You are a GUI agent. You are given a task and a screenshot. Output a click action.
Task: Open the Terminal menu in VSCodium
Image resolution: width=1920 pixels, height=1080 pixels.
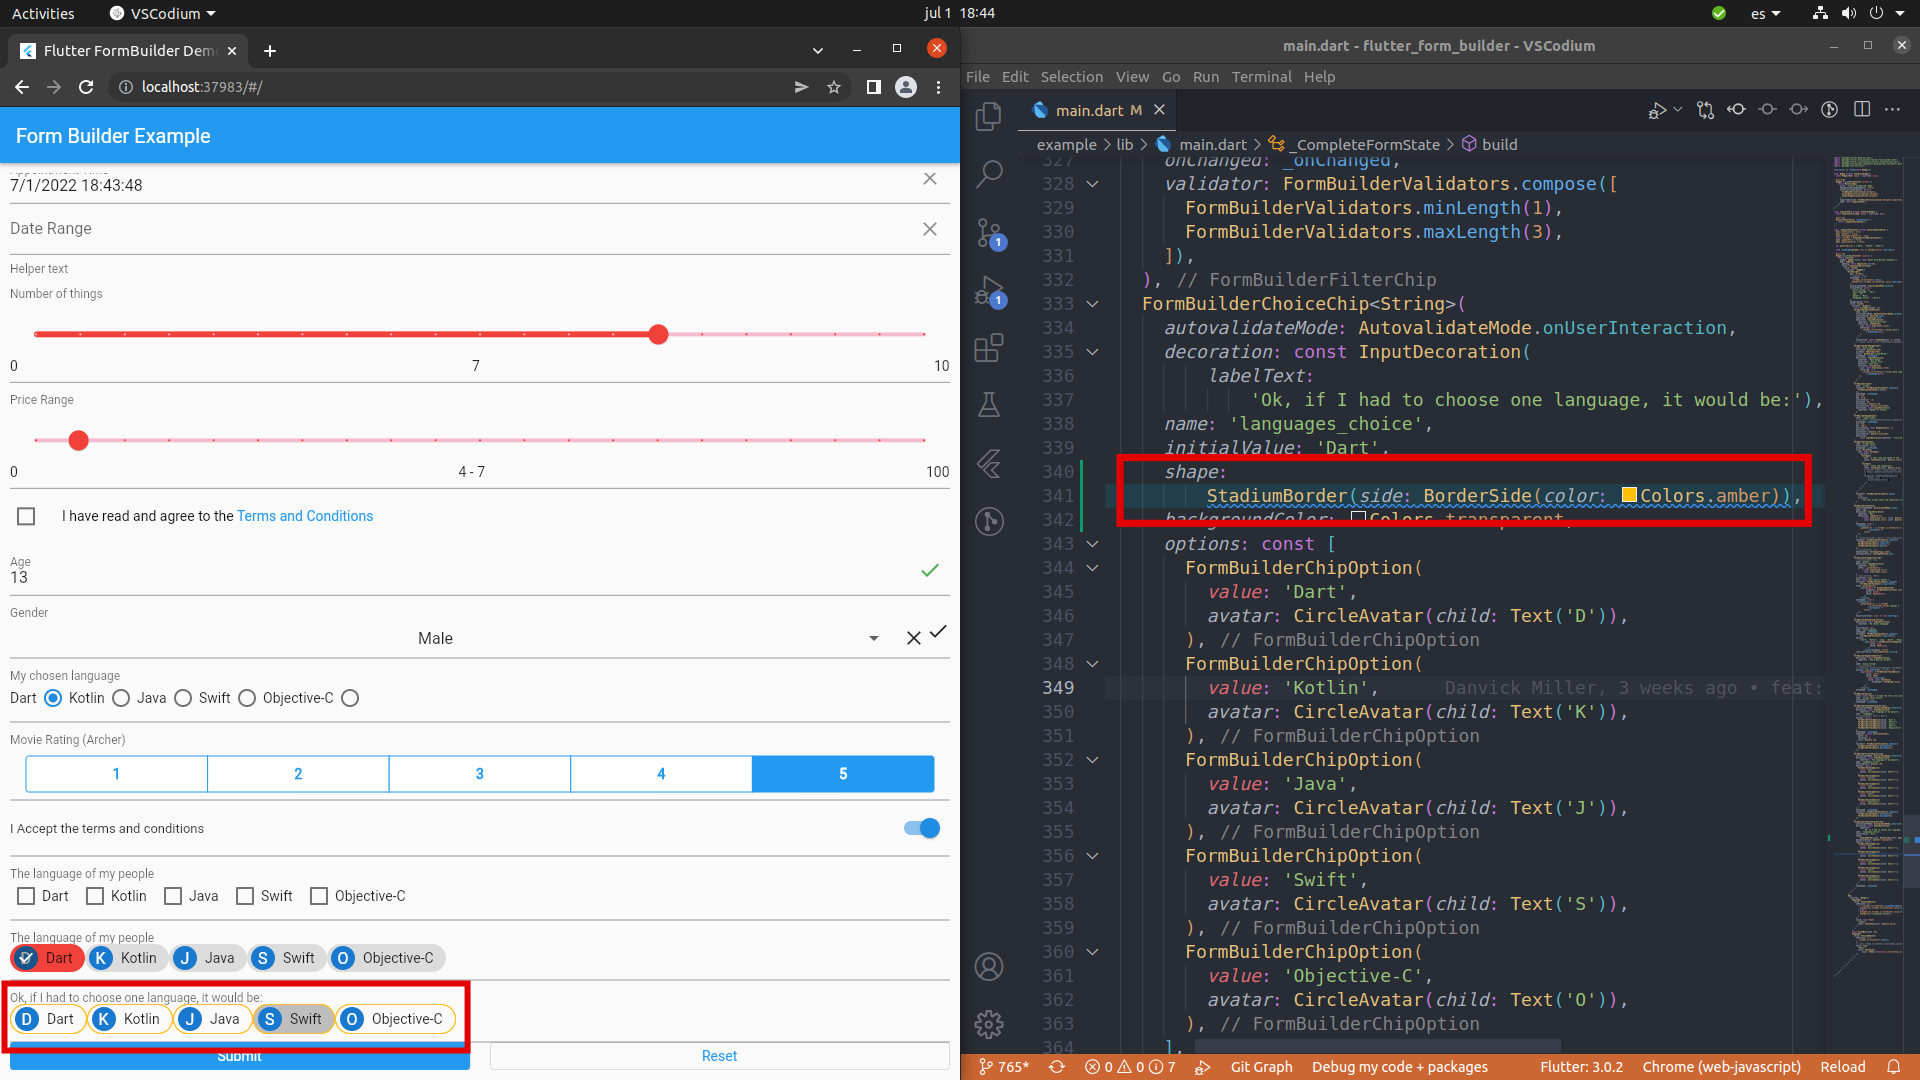click(1261, 76)
